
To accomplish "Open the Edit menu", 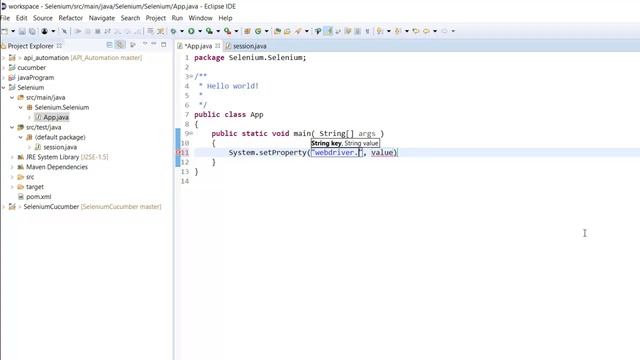I will pos(21,18).
